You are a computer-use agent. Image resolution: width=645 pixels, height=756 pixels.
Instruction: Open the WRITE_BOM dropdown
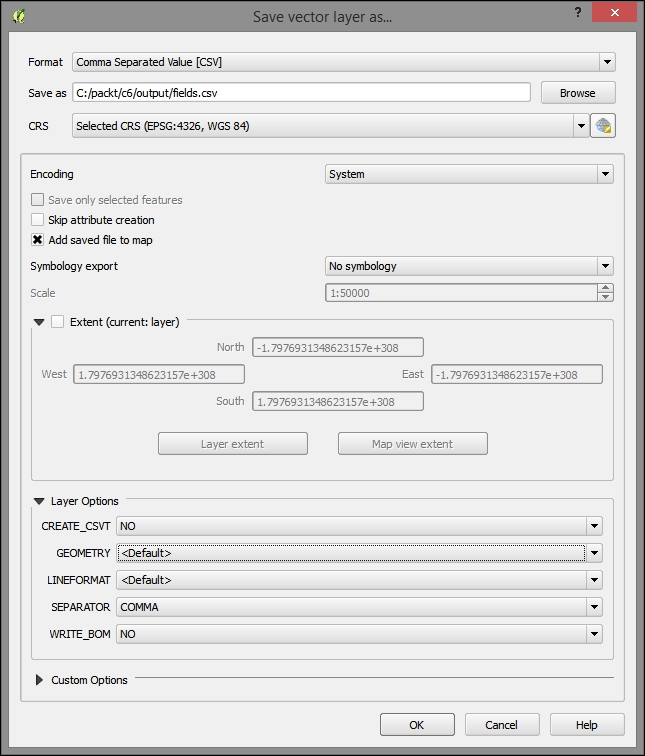[x=359, y=634]
